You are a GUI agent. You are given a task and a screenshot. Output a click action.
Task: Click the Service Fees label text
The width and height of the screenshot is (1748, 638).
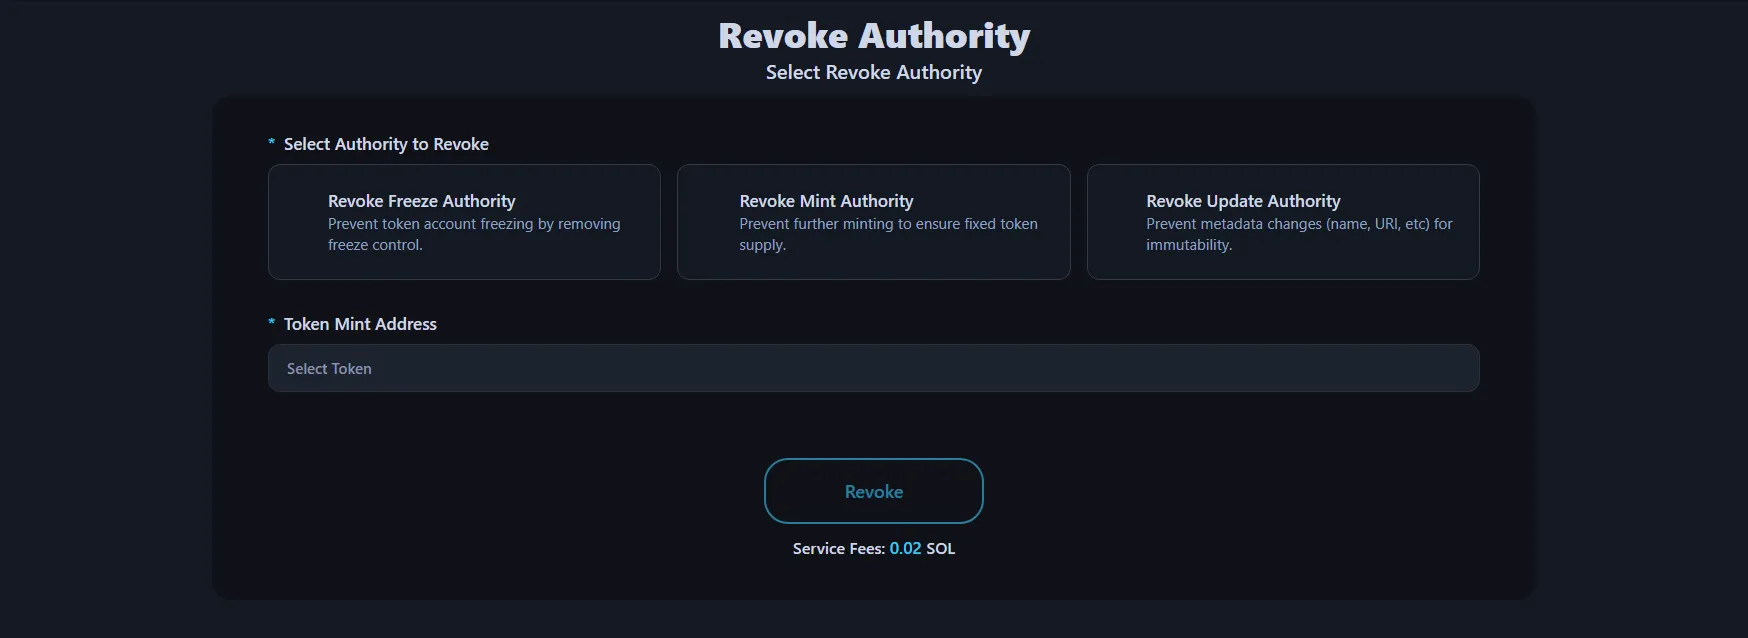click(838, 549)
